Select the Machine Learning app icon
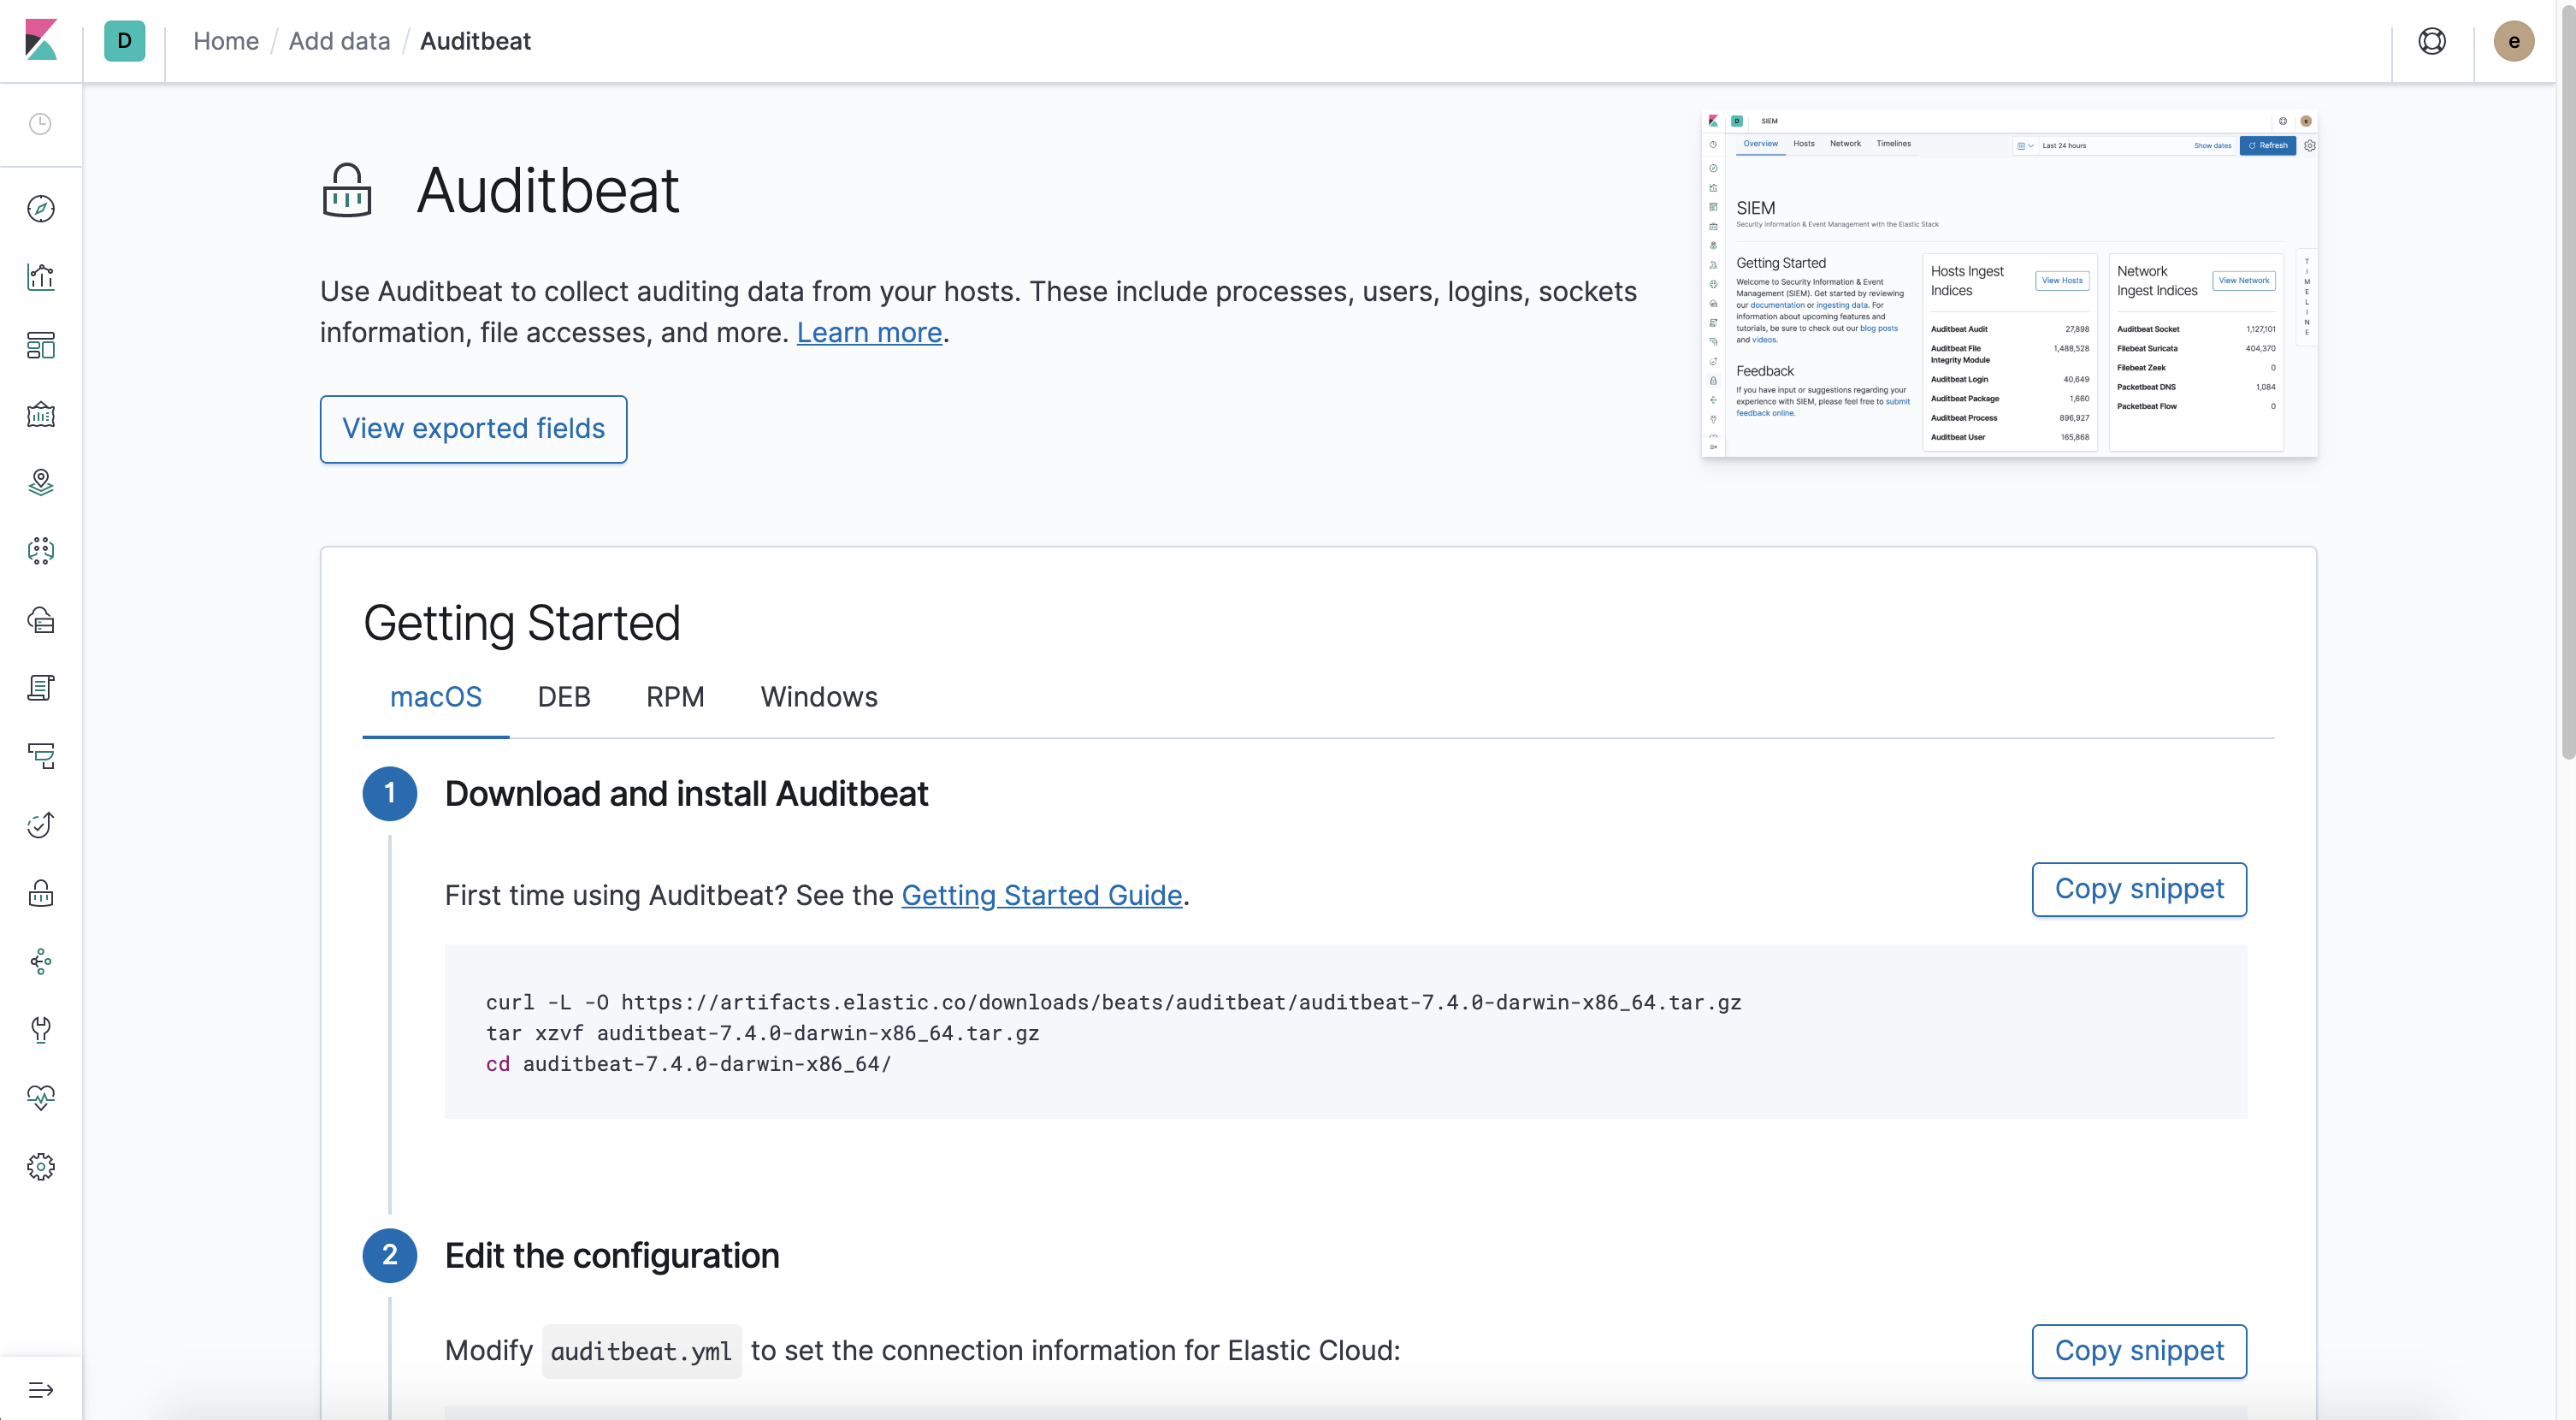Image resolution: width=2576 pixels, height=1420 pixels. tap(41, 550)
